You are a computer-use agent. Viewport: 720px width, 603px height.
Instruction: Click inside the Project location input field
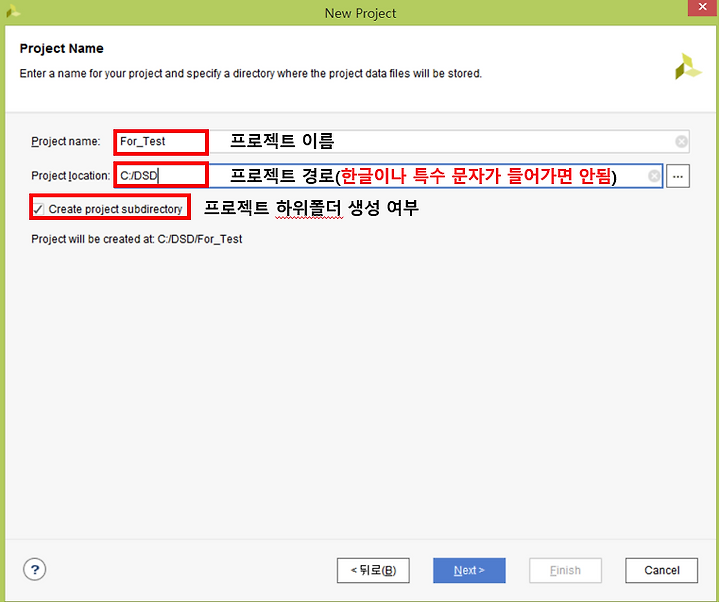click(x=388, y=176)
